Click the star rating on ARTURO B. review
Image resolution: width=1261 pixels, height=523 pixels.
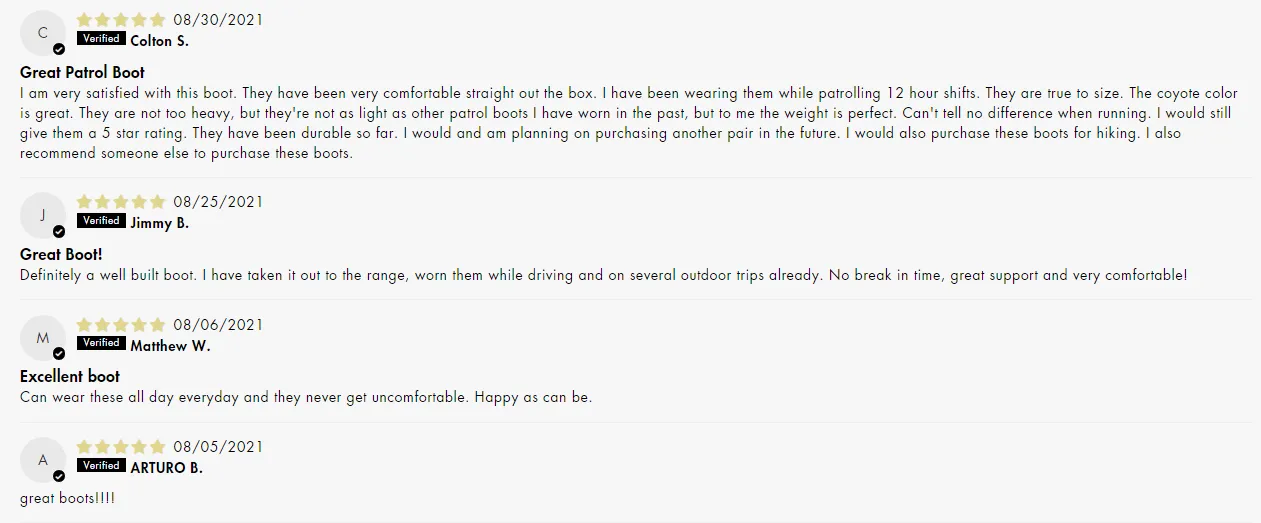pos(121,446)
